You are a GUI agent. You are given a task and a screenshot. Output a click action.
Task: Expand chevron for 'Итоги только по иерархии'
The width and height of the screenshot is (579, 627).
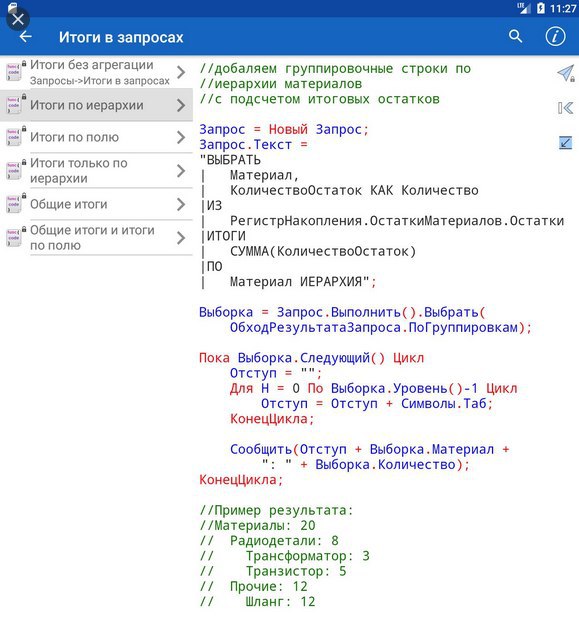(181, 171)
